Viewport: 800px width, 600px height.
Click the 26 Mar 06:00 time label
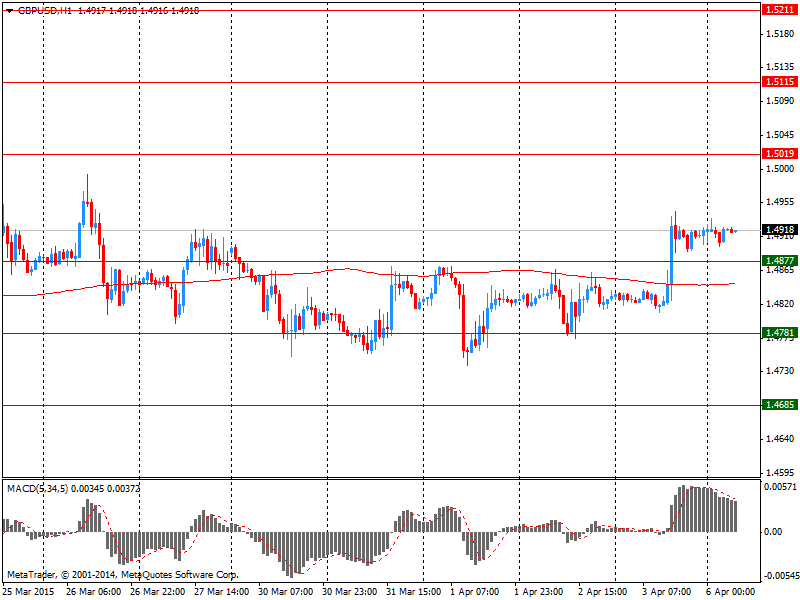point(94,592)
